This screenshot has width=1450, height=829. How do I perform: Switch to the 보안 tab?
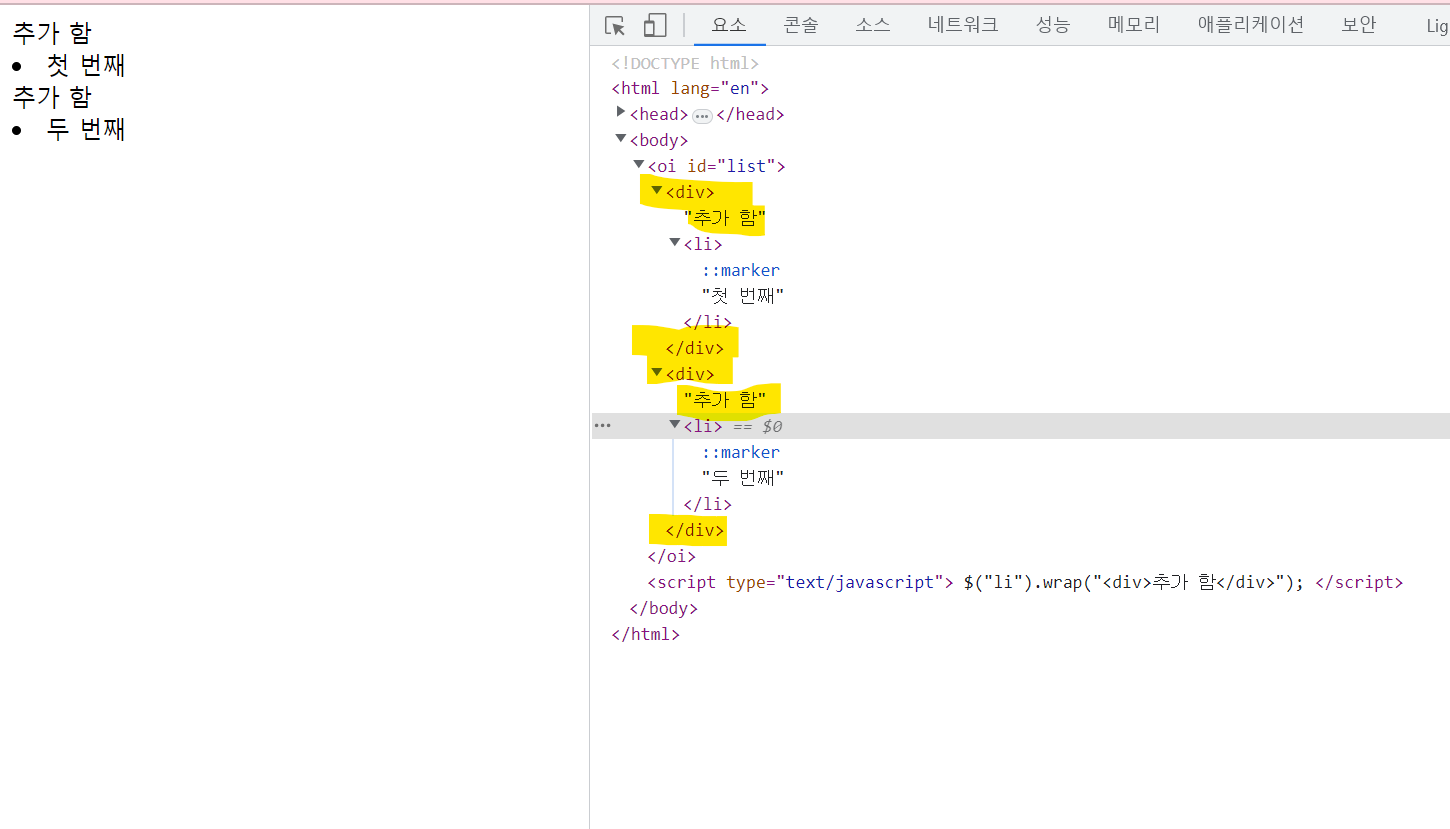click(1359, 25)
